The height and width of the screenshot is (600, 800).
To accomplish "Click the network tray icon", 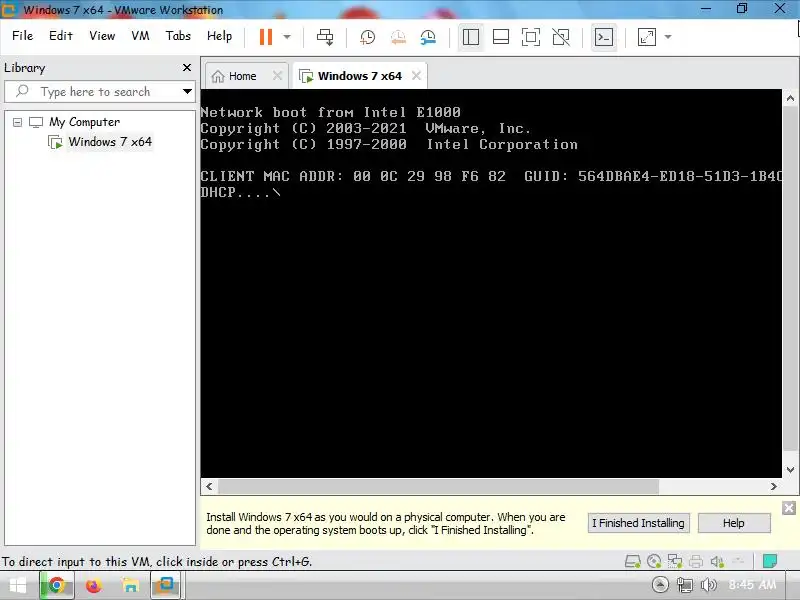I will (x=685, y=585).
